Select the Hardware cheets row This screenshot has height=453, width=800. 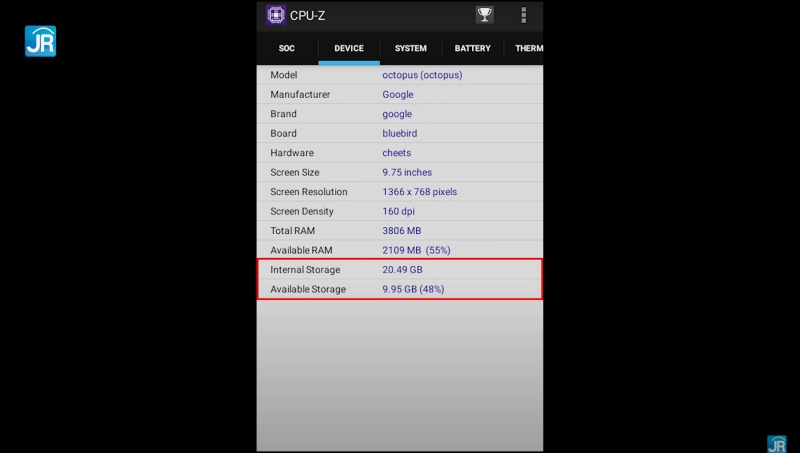(399, 153)
